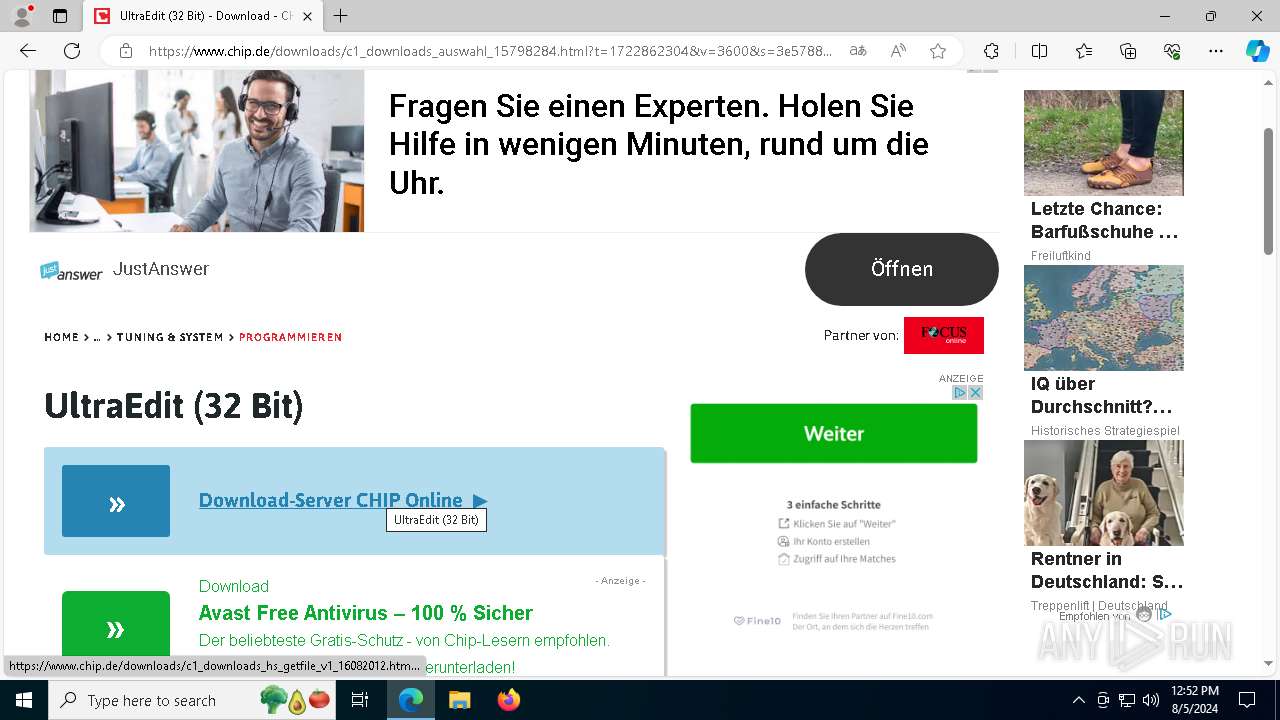Open the JustAnswer logo link
This screenshot has width=1280, height=720.
click(x=71, y=270)
